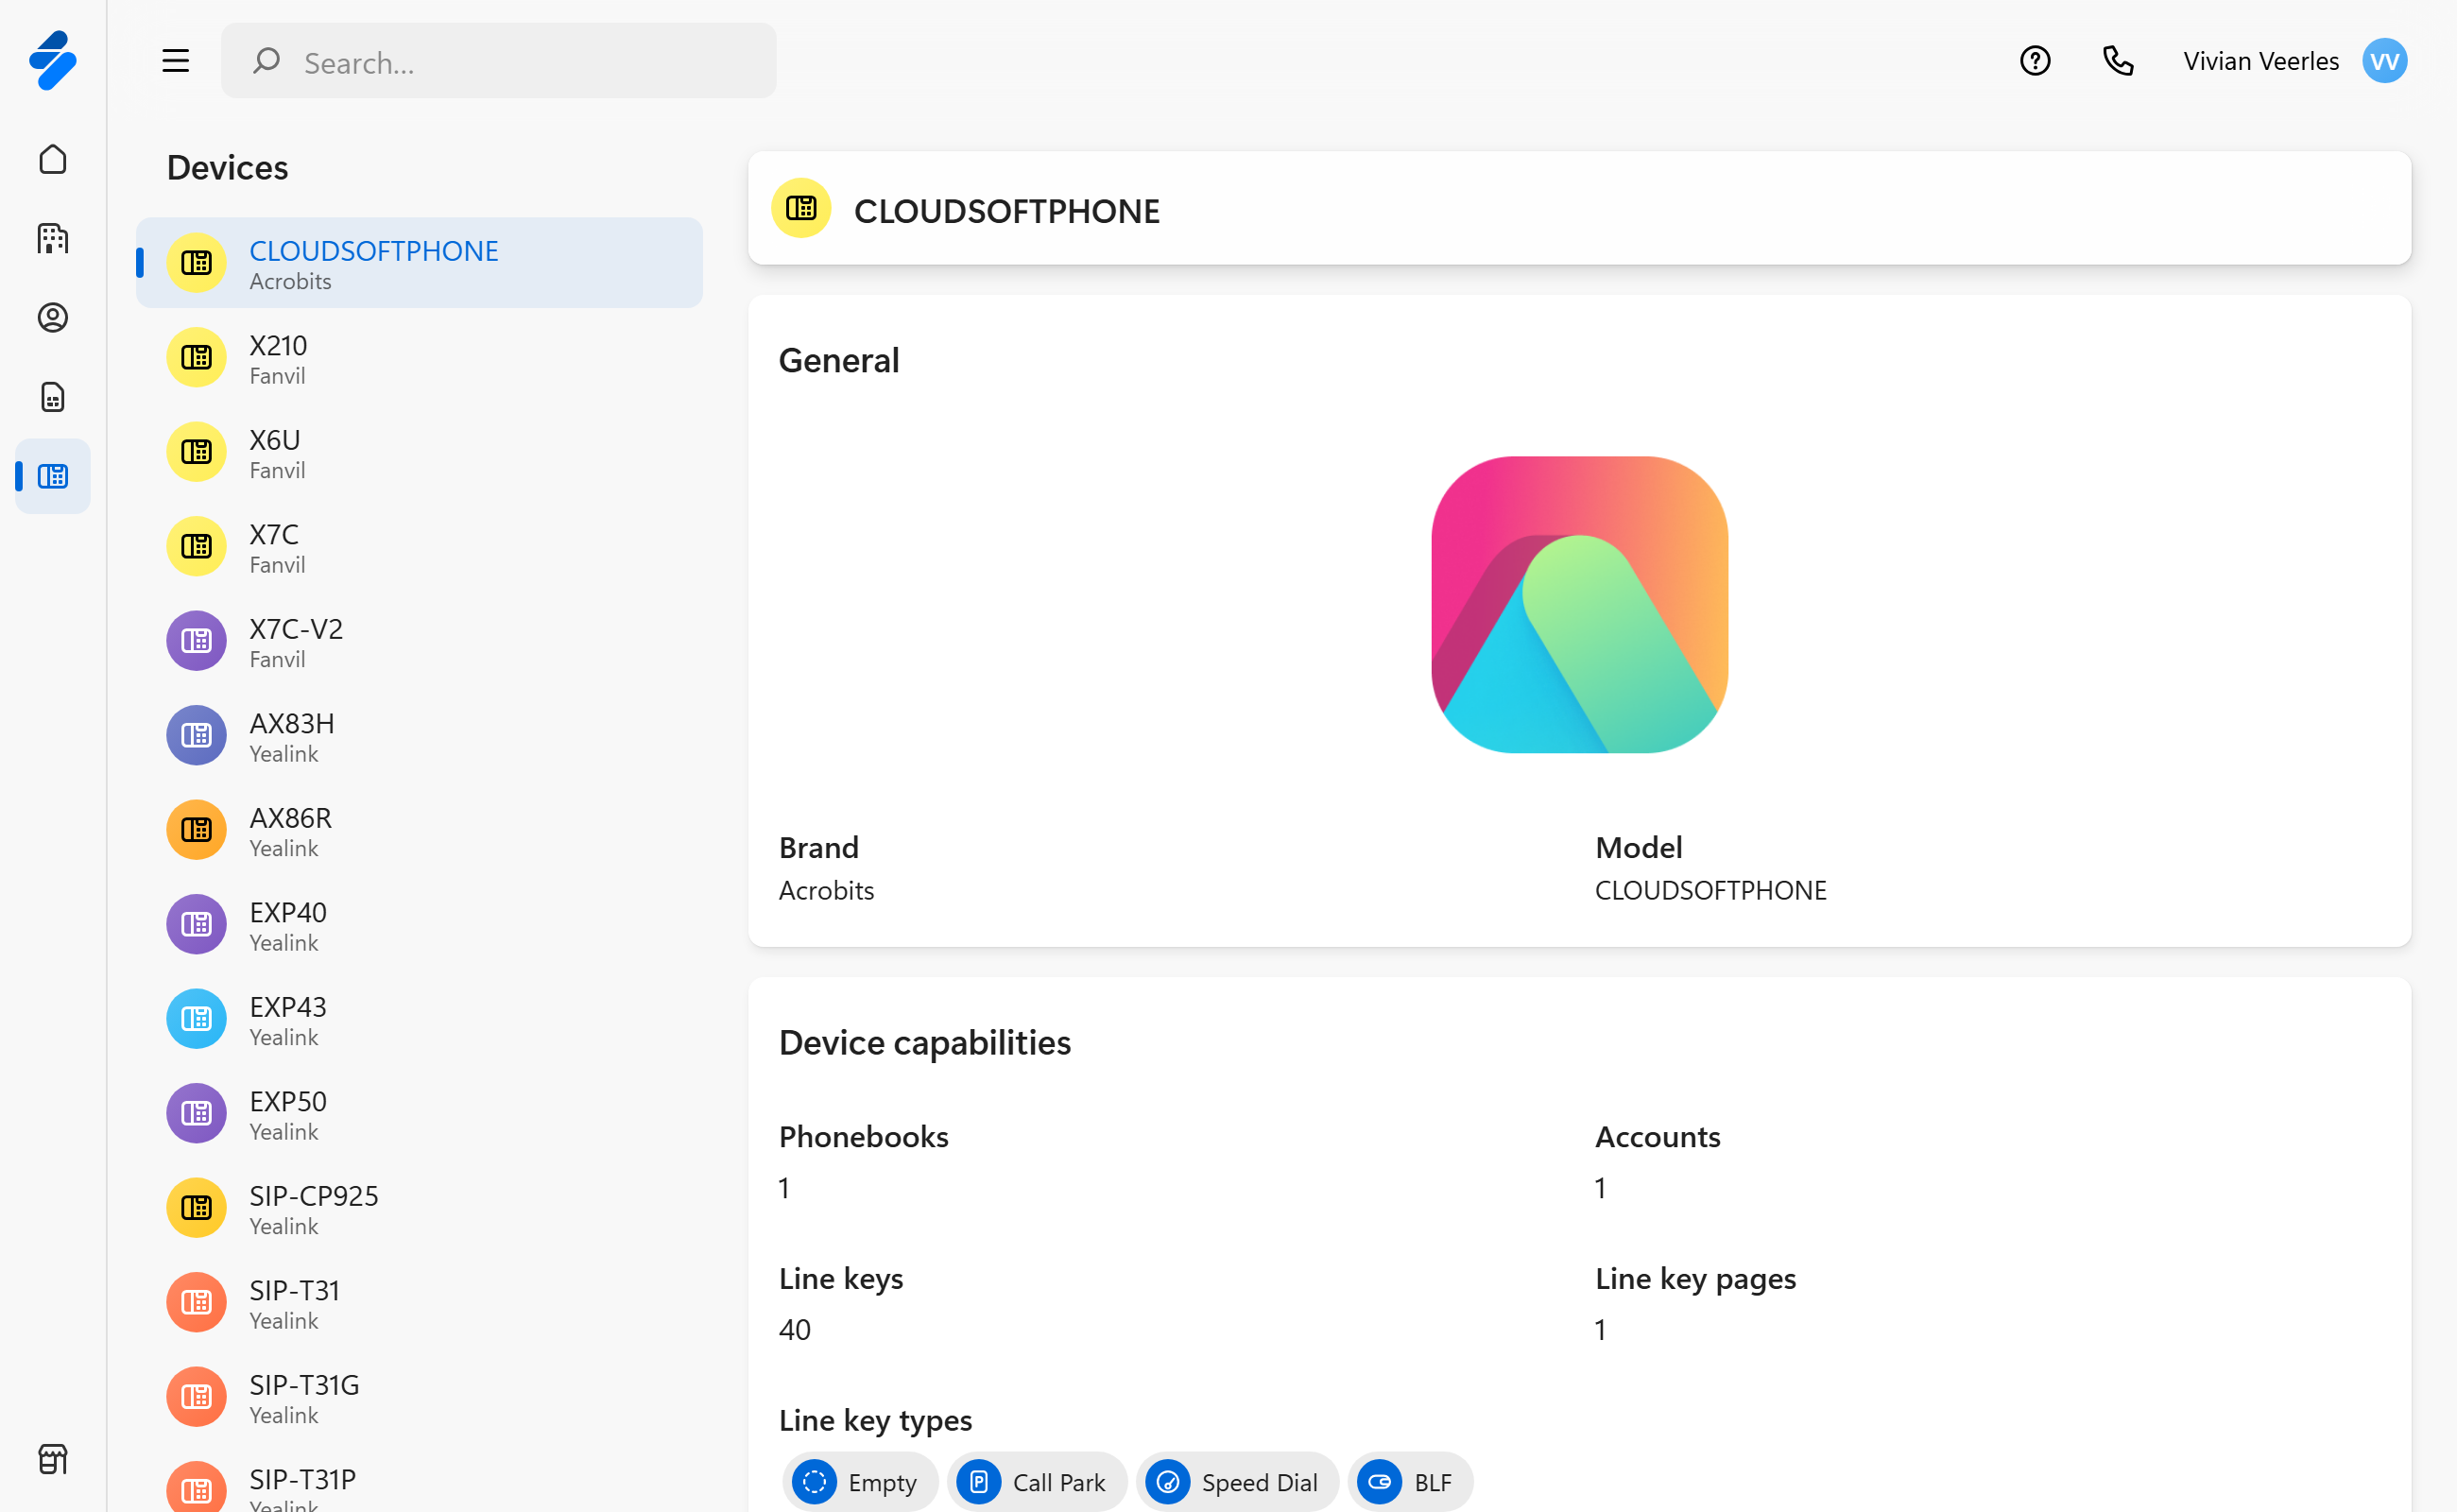Viewport: 2457px width, 1512px height.
Task: Open the building organization sidebar icon
Action: point(53,238)
